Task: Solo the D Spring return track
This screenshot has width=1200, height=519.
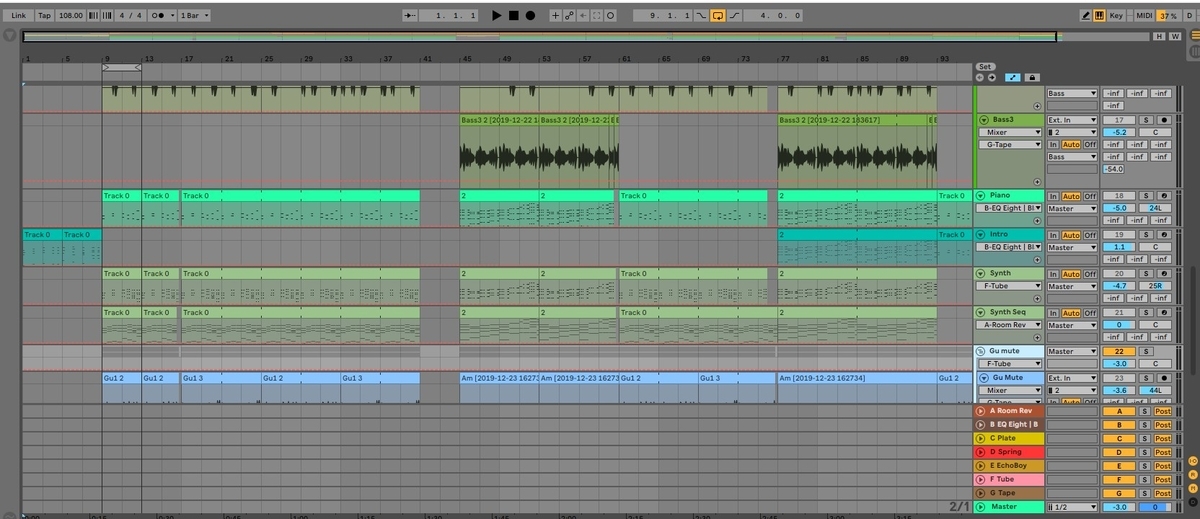Action: (x=1145, y=452)
